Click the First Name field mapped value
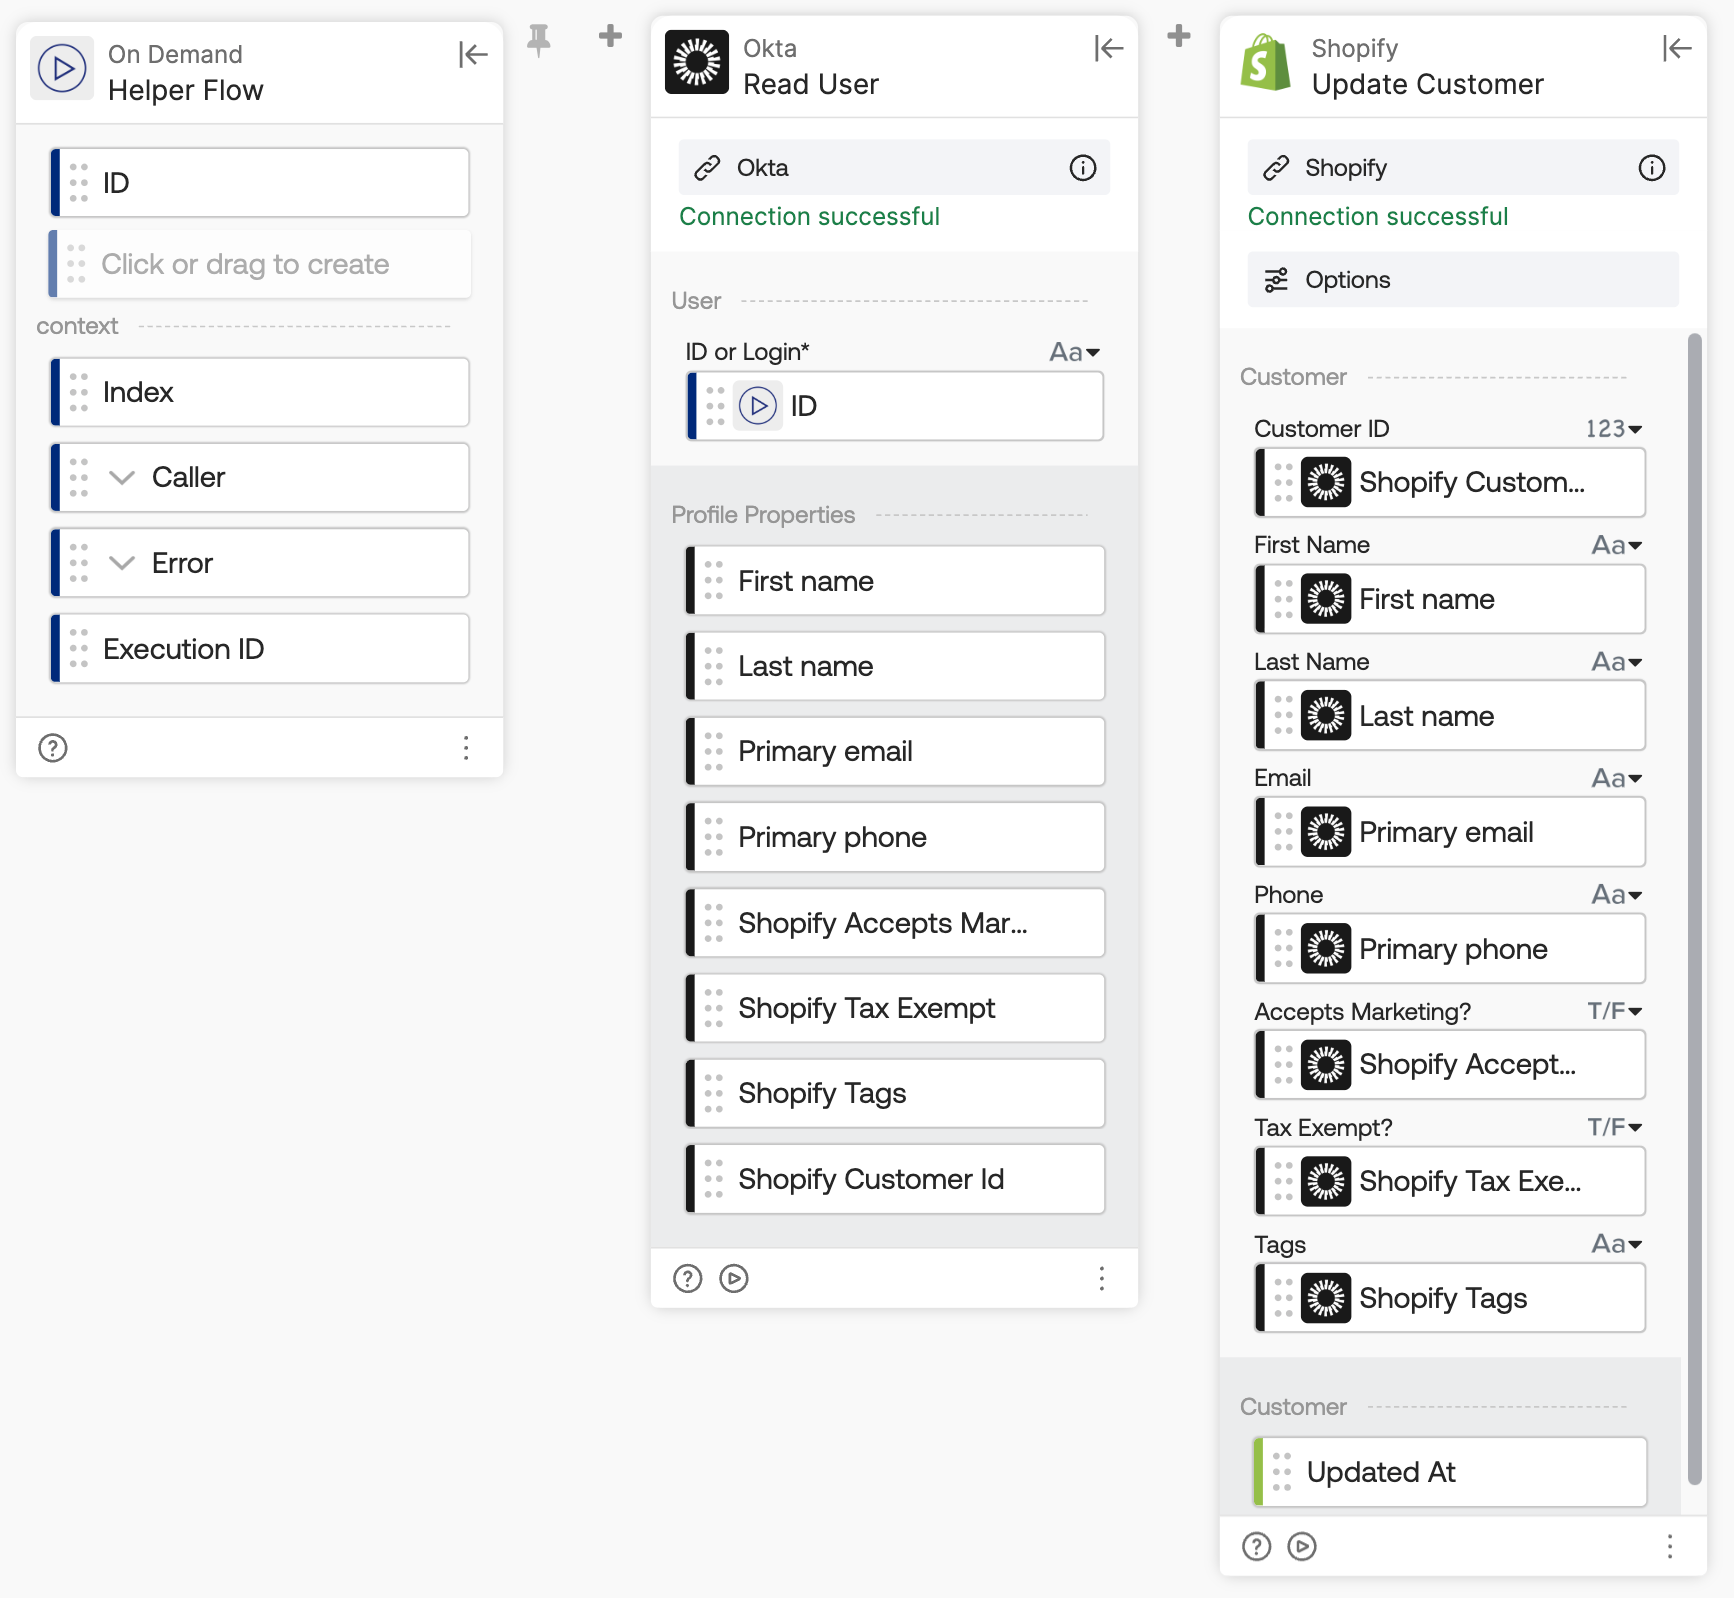 [1450, 599]
